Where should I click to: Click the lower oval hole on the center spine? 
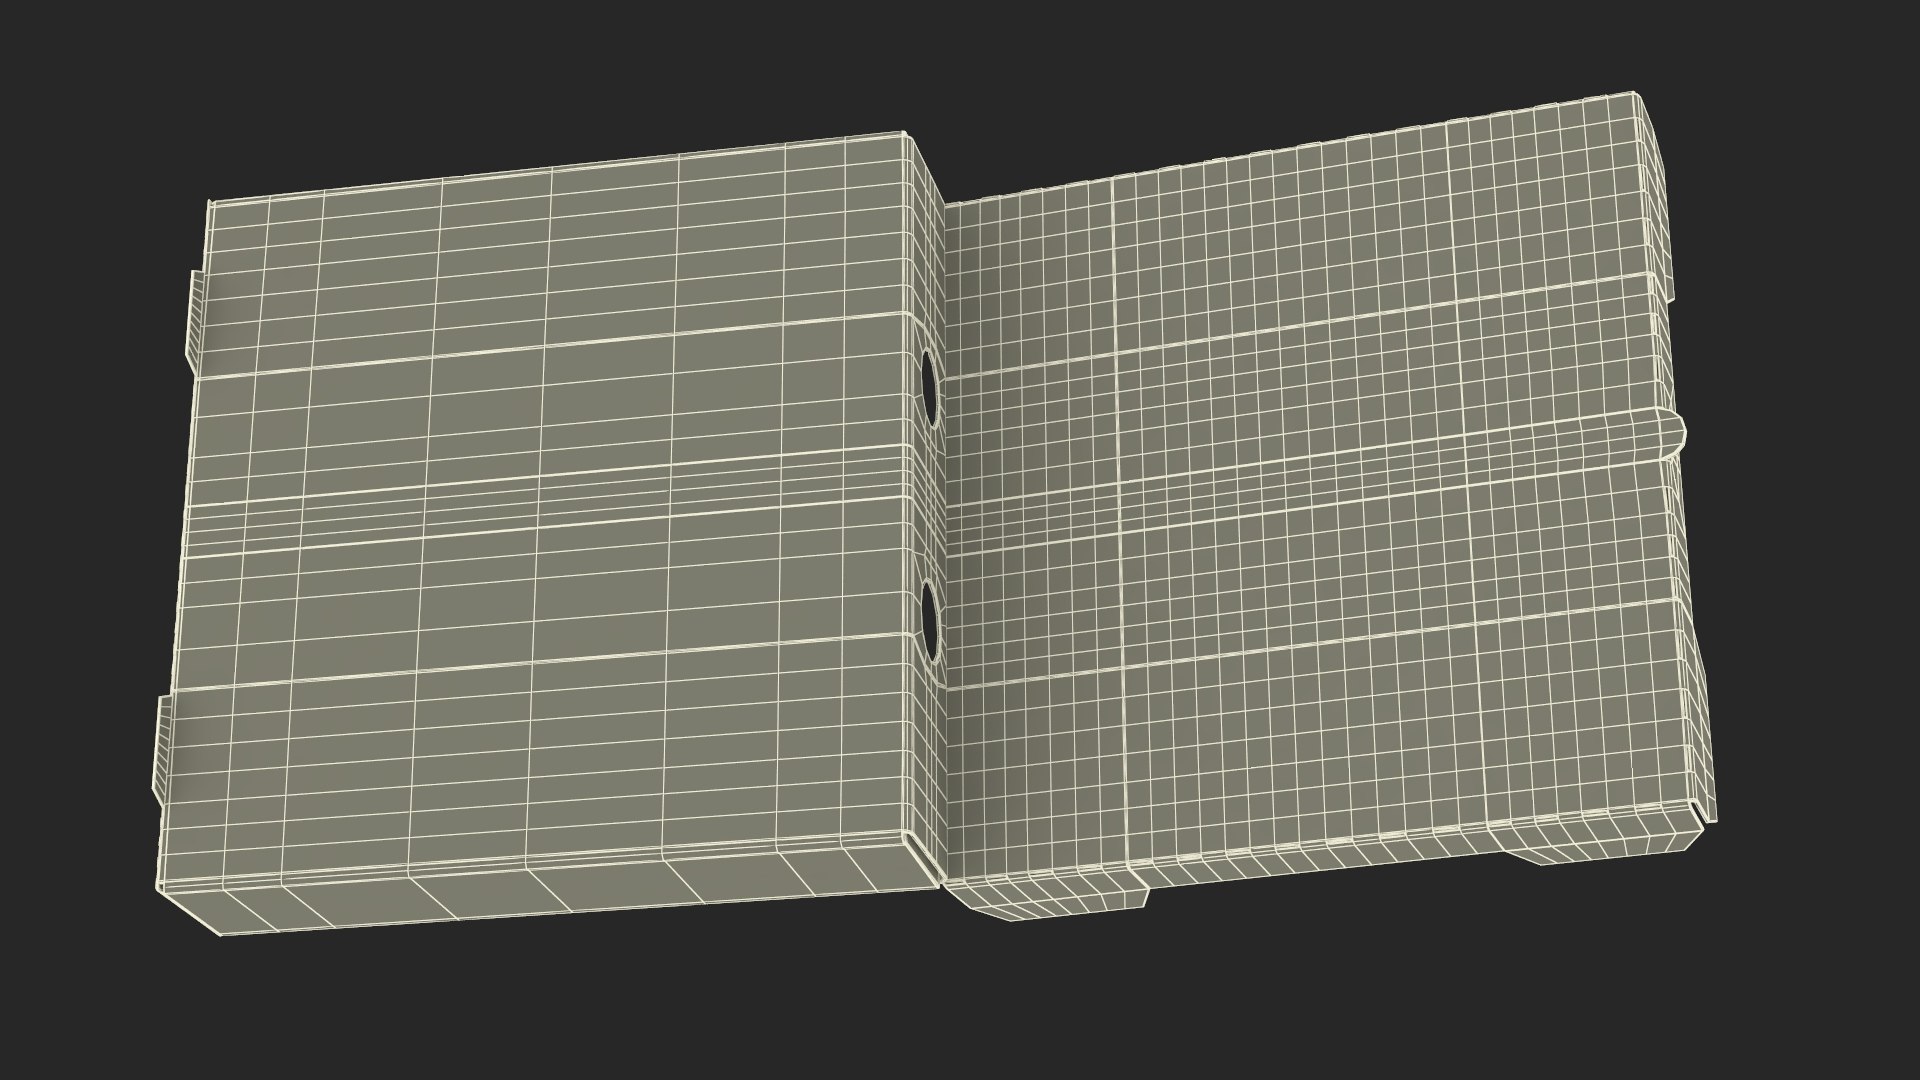[x=929, y=621]
